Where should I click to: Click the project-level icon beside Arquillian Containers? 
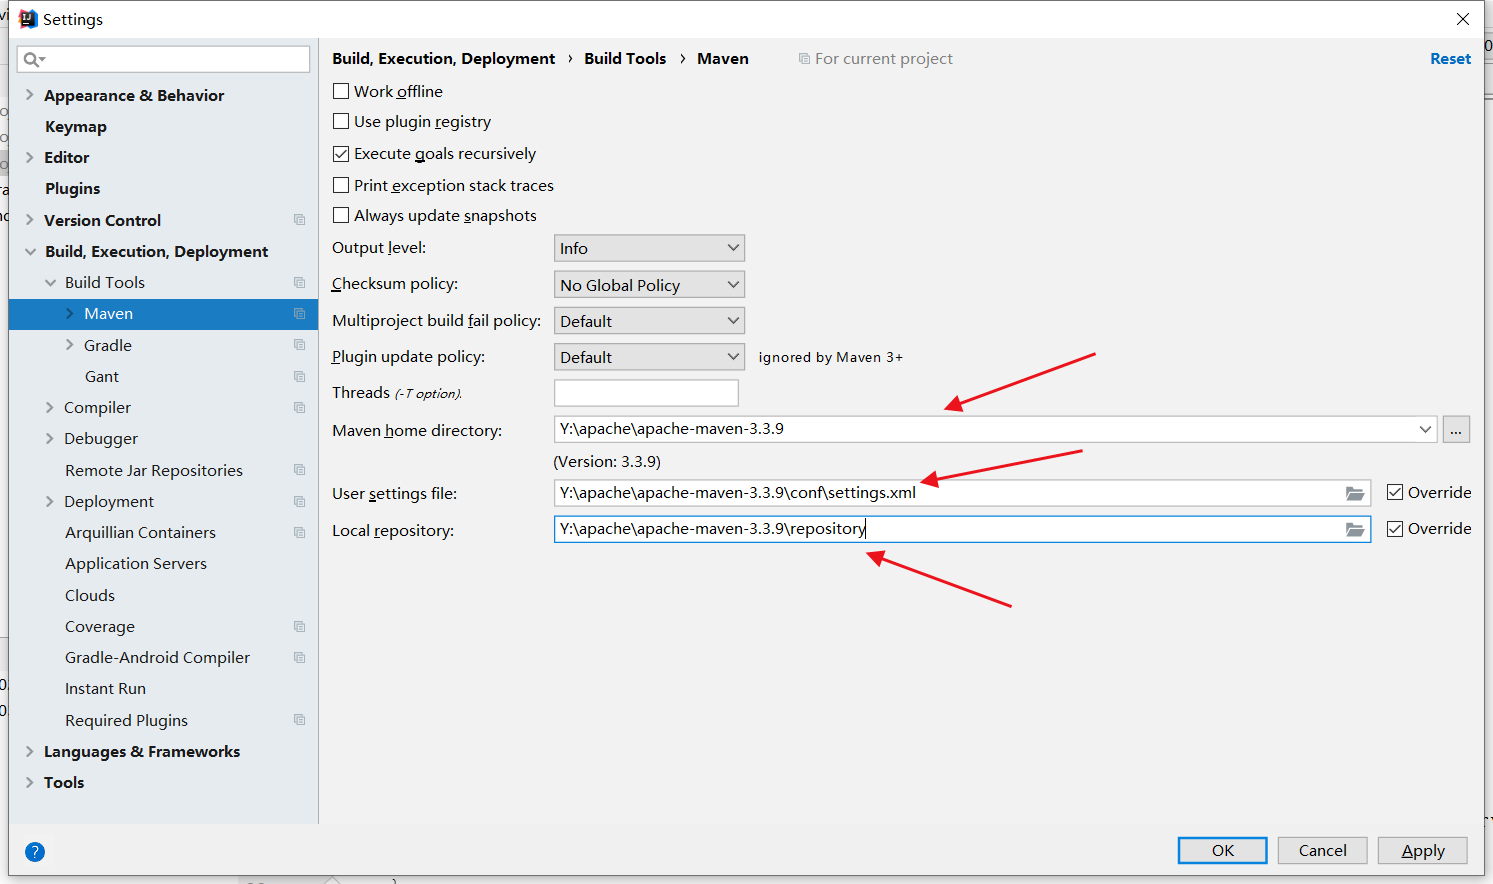pyautogui.click(x=299, y=532)
